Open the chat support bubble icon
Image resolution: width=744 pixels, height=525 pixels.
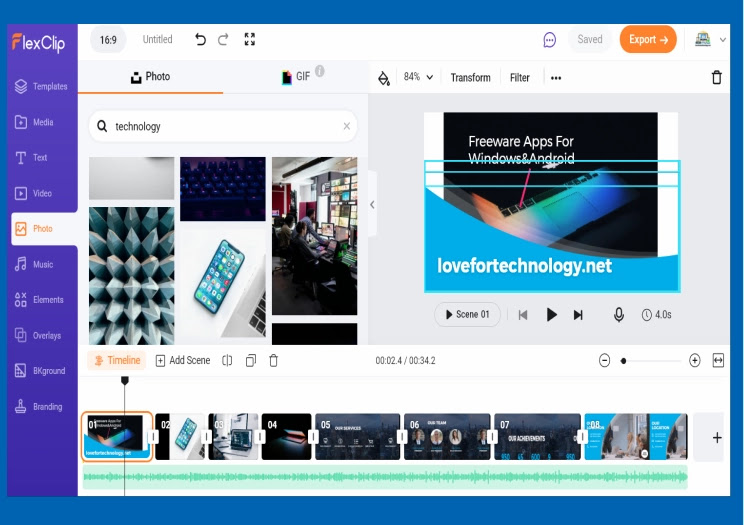[x=549, y=40]
